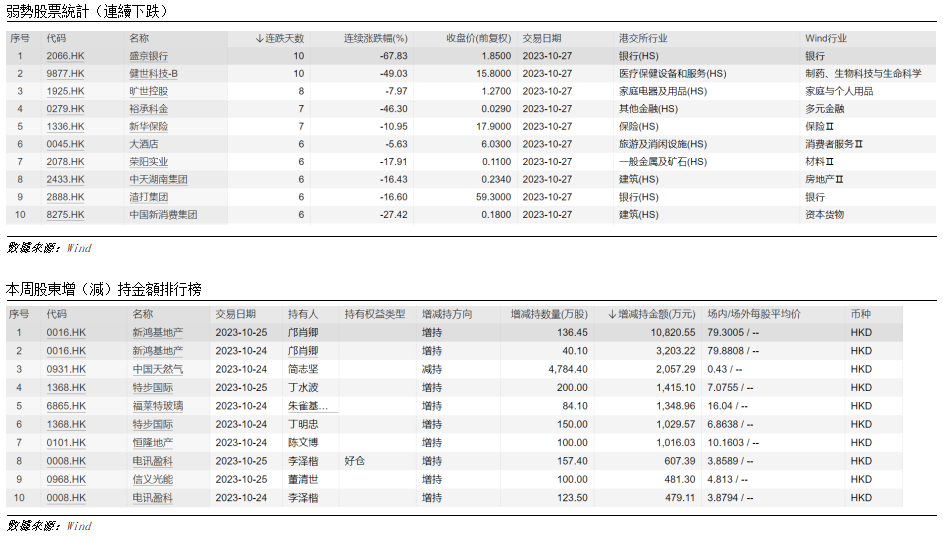Open stock code 0045.HK link
Screen dimensions: 943x541
(66, 144)
